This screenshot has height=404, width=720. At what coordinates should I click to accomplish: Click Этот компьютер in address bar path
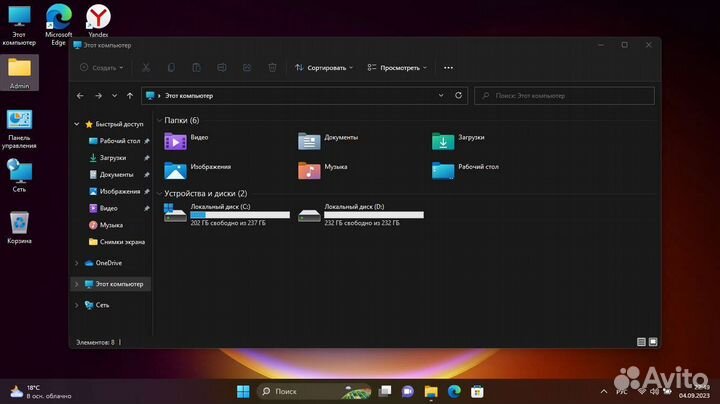pos(189,95)
